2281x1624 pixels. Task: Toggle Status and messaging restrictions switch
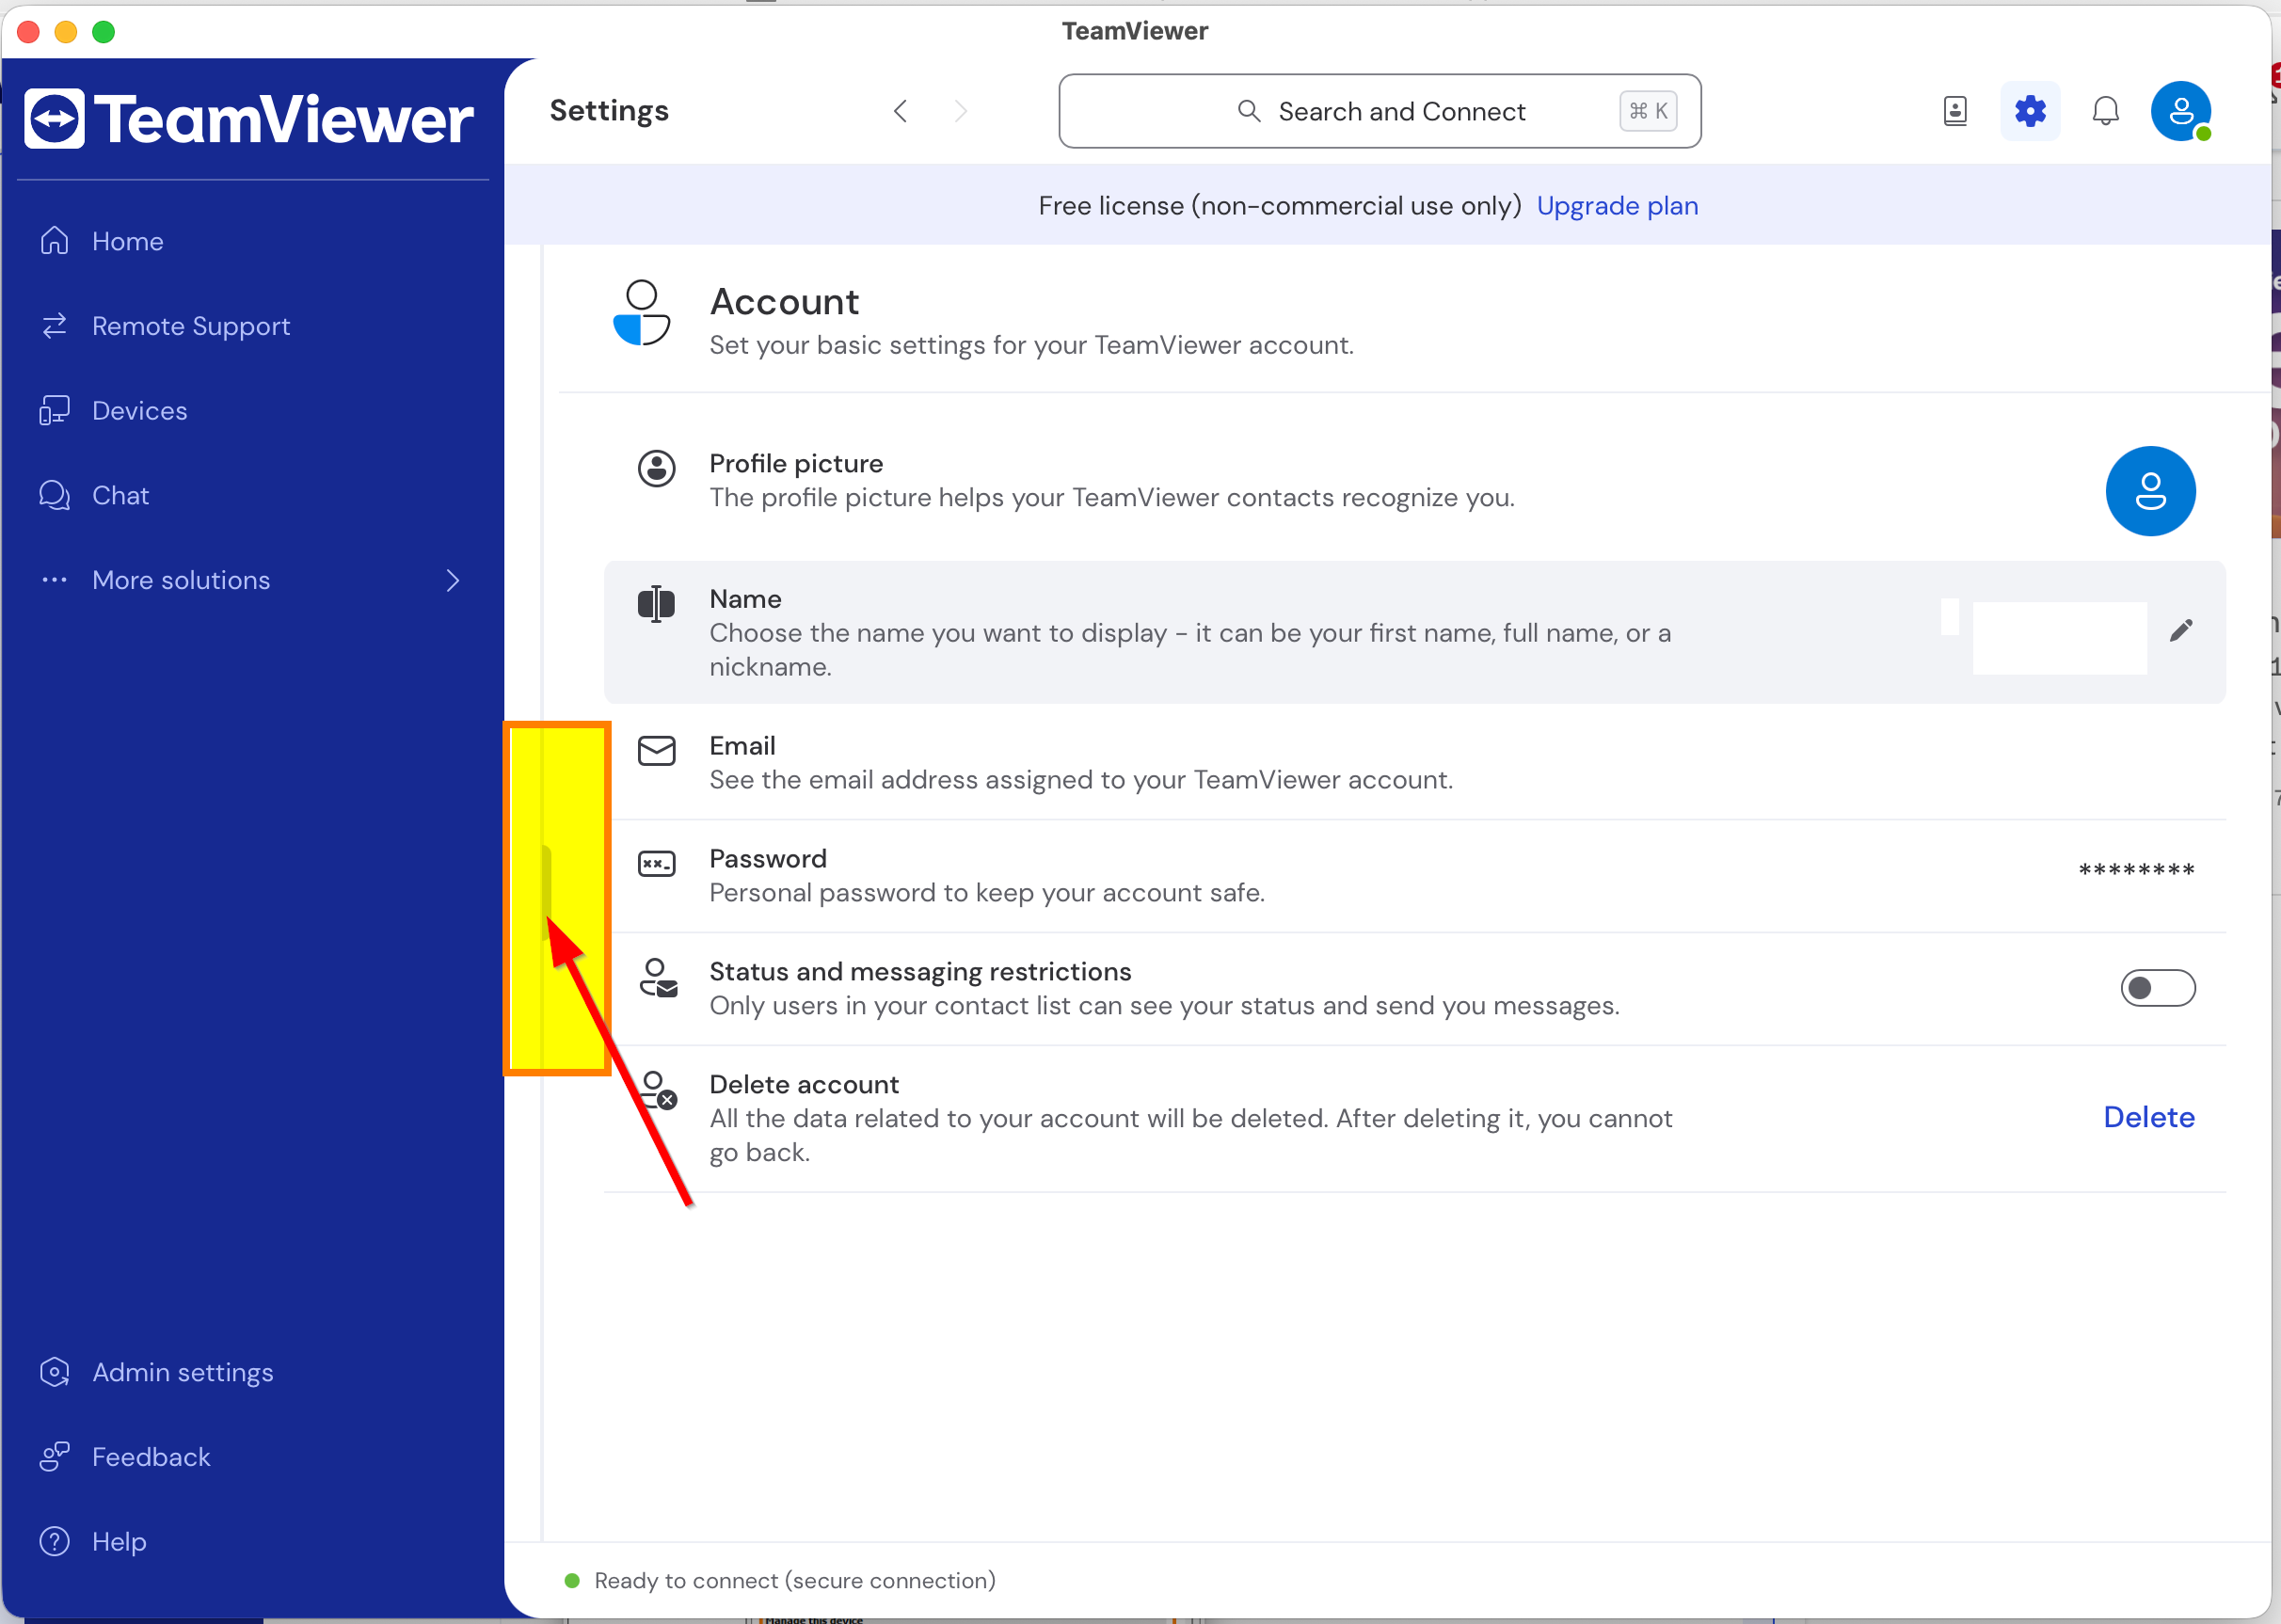coord(2158,988)
